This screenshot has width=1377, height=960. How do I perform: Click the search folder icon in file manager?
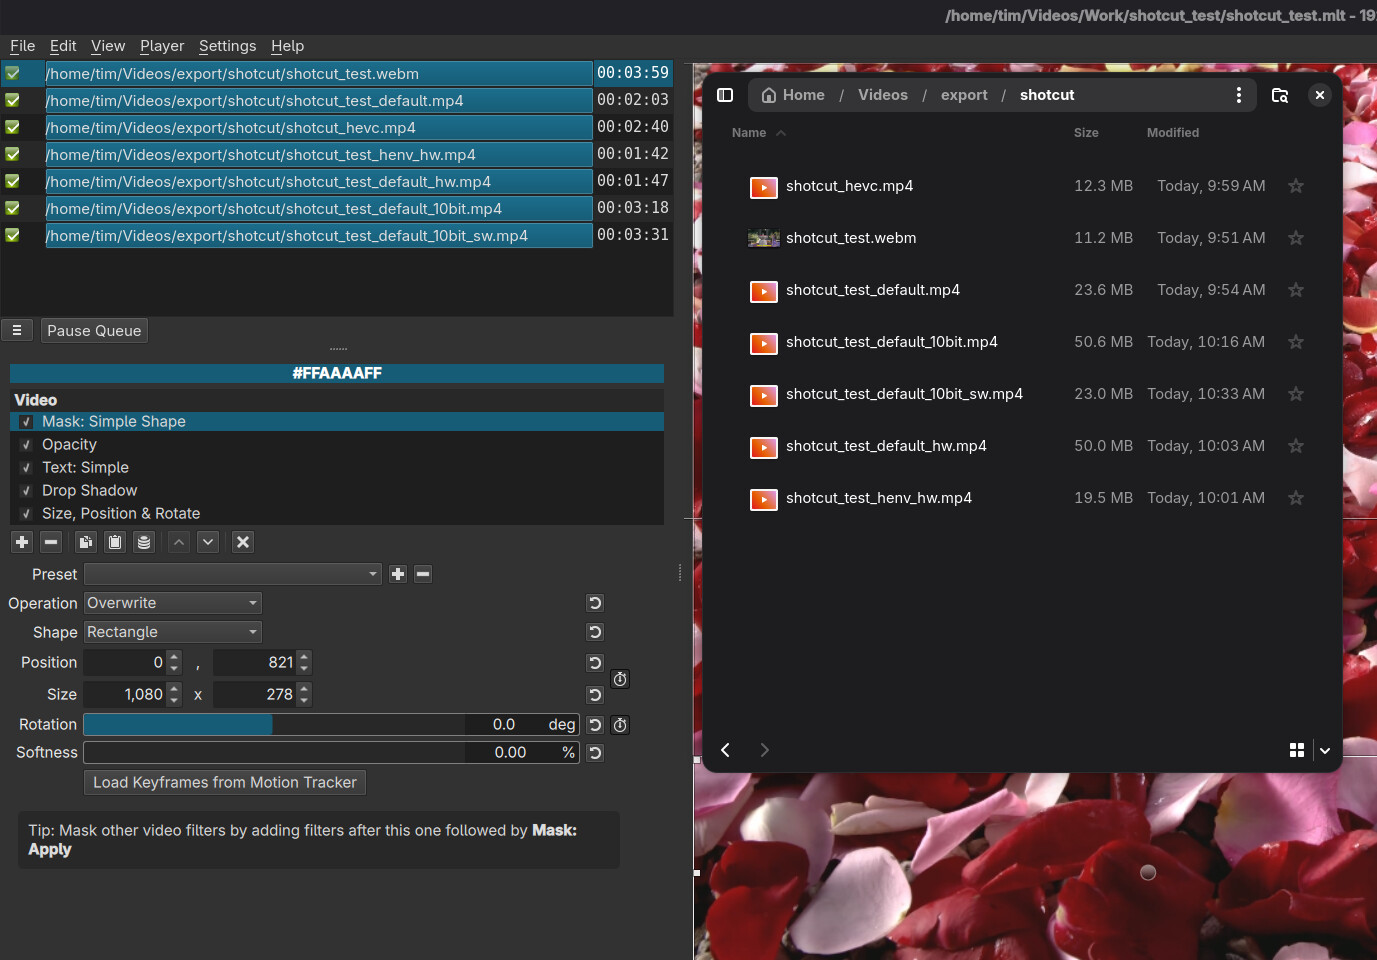(x=1279, y=95)
